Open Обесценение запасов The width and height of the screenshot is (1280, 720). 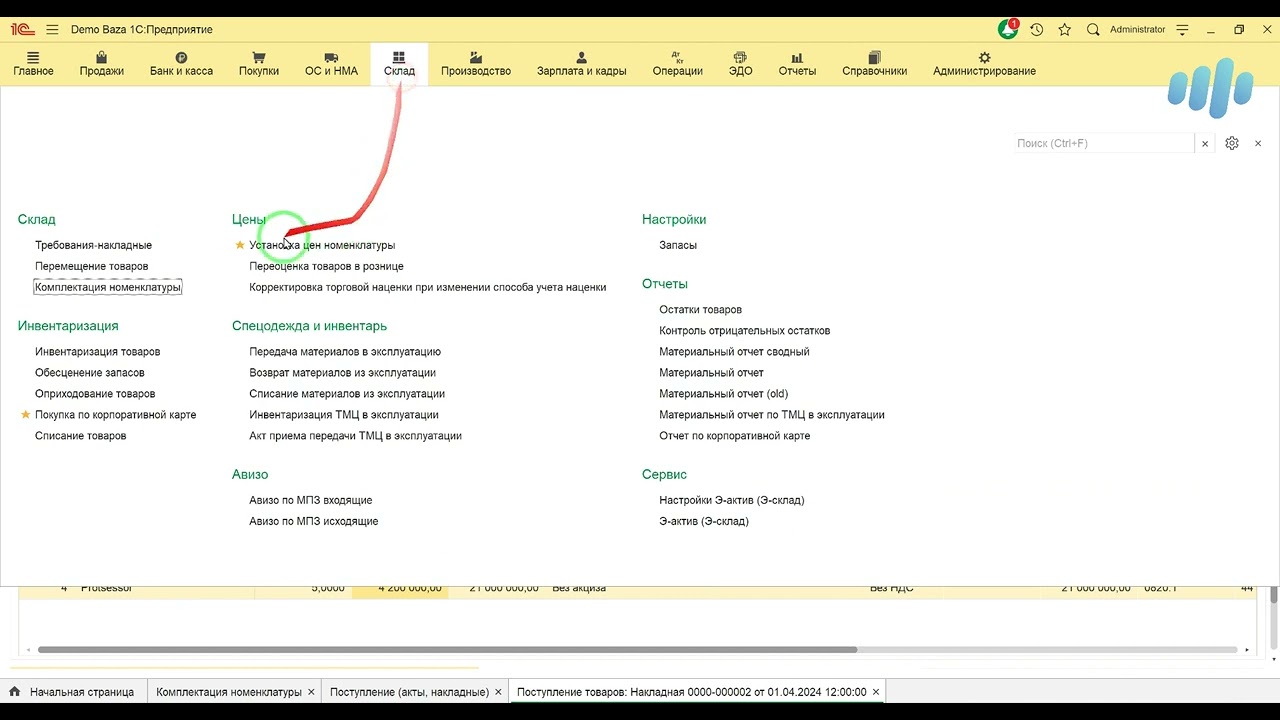(x=90, y=373)
